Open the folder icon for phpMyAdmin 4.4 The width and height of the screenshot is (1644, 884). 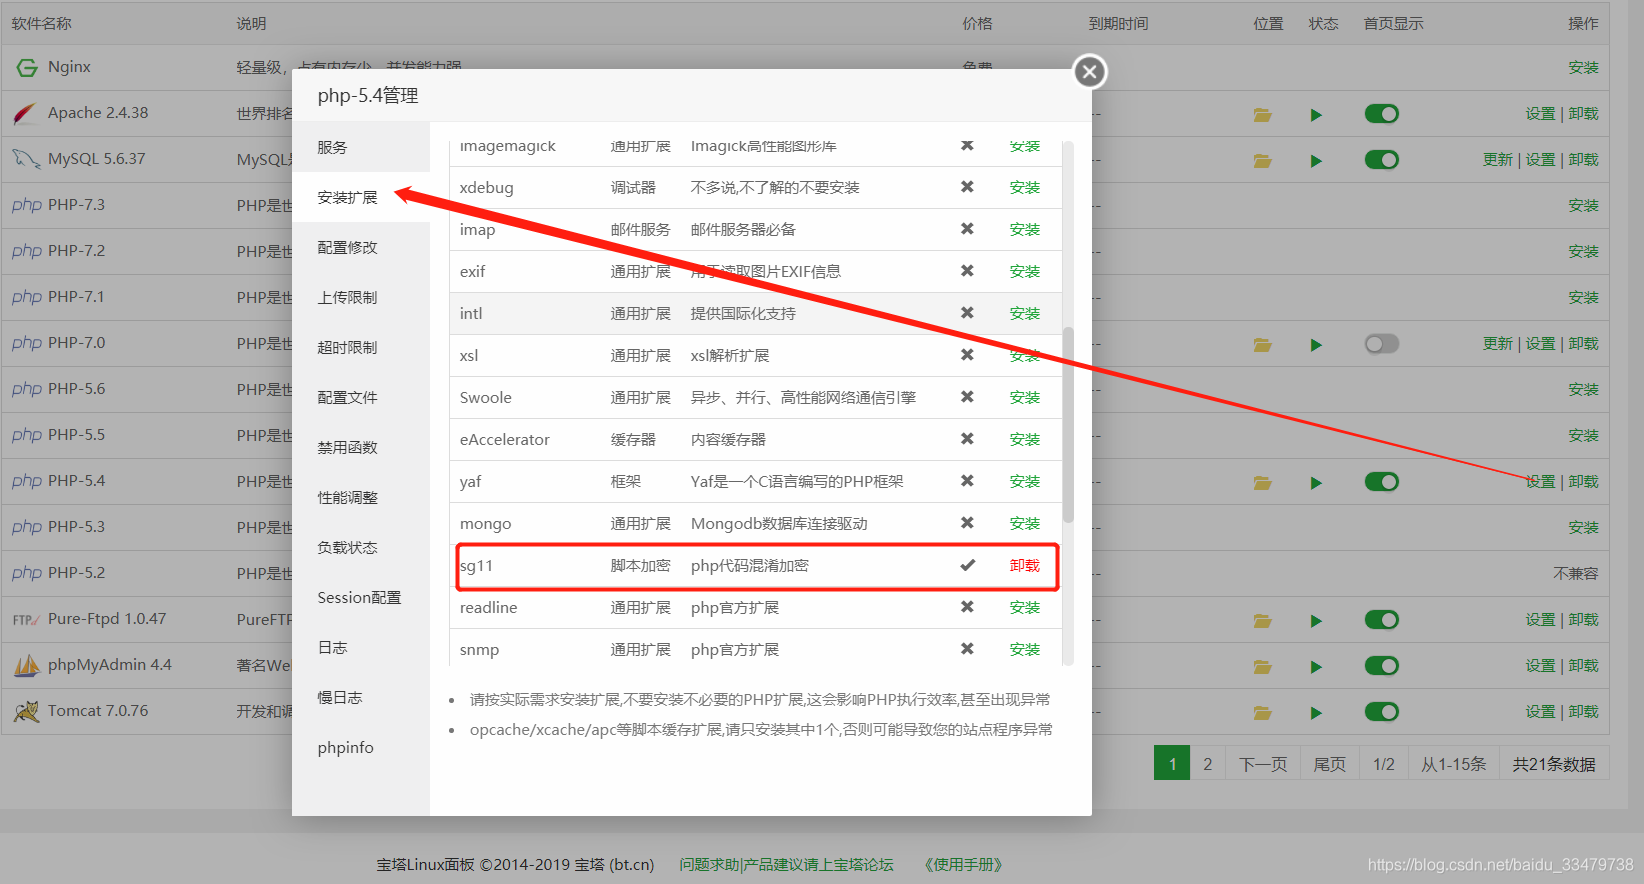(1263, 667)
